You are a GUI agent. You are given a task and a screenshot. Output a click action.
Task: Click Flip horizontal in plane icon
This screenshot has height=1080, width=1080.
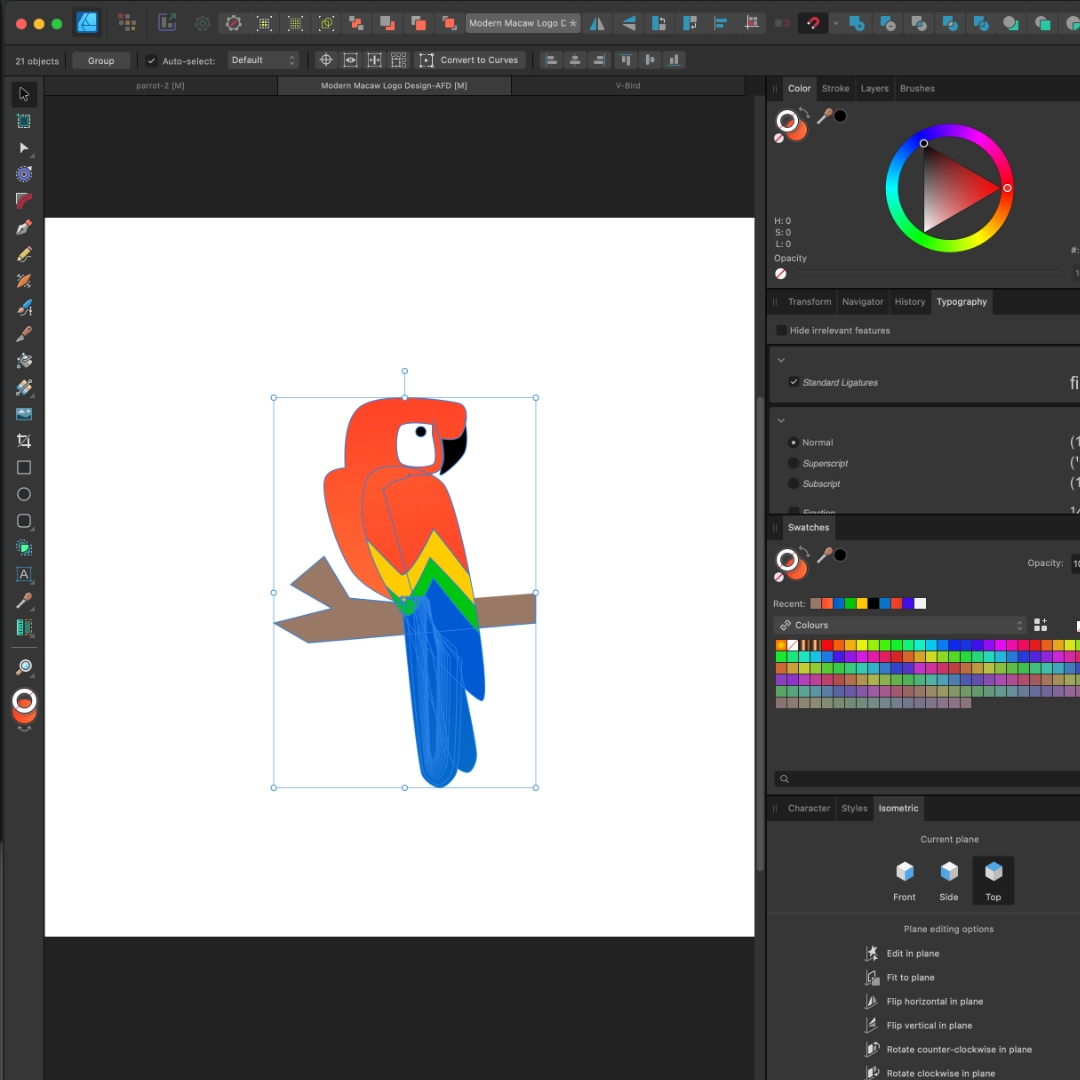(871, 1001)
